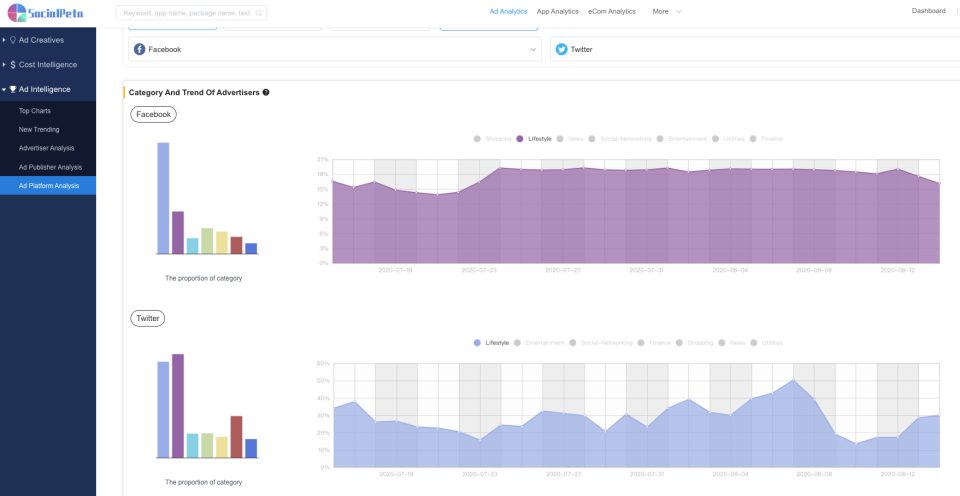The image size is (960, 496).
Task: Click the search magnifier icon
Action: coord(259,12)
